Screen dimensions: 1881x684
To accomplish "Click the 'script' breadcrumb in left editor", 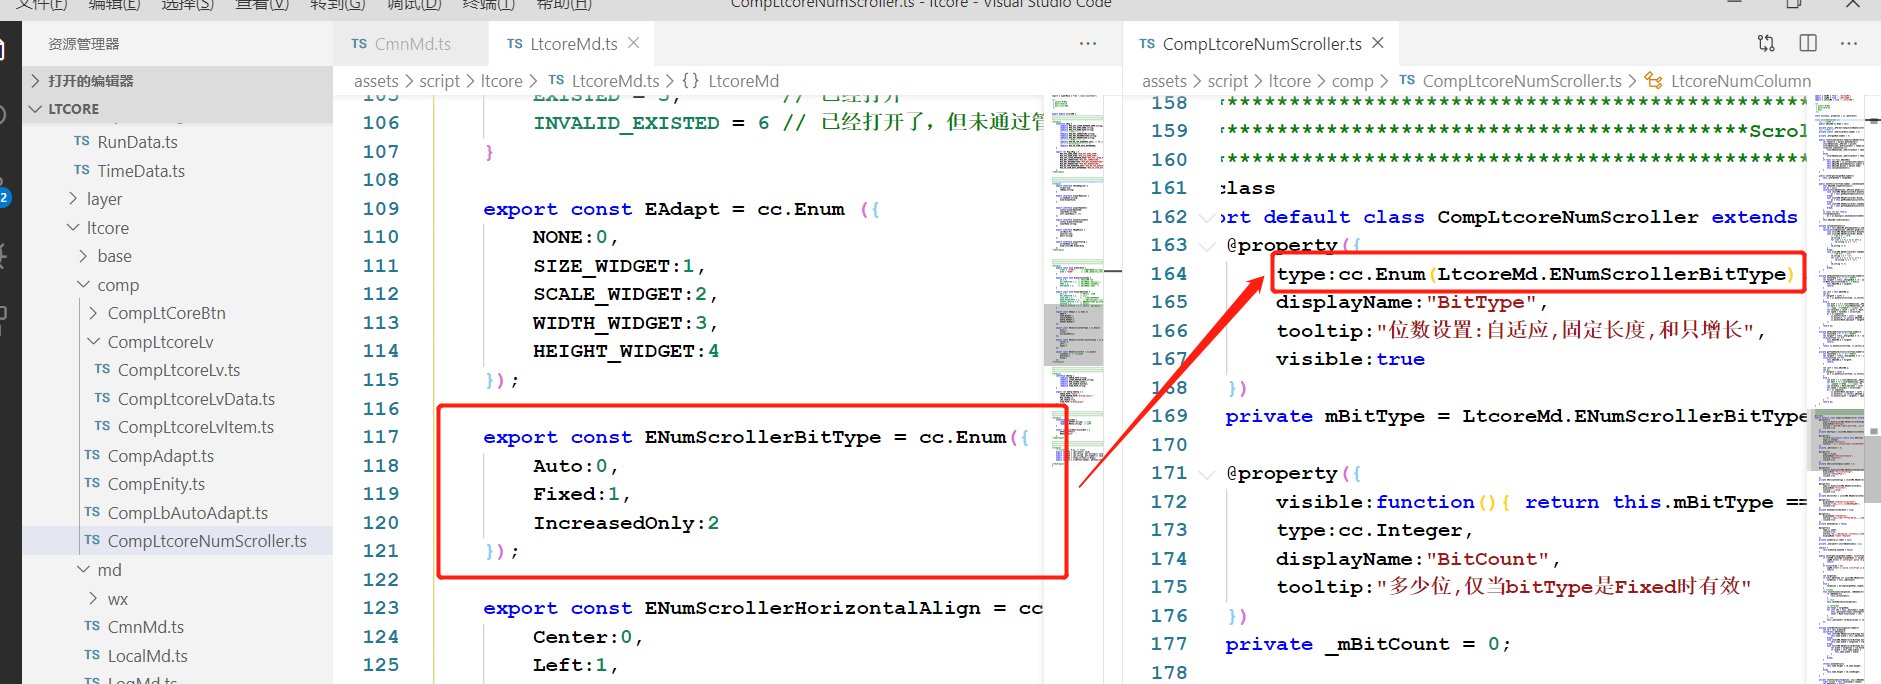I will tap(440, 81).
